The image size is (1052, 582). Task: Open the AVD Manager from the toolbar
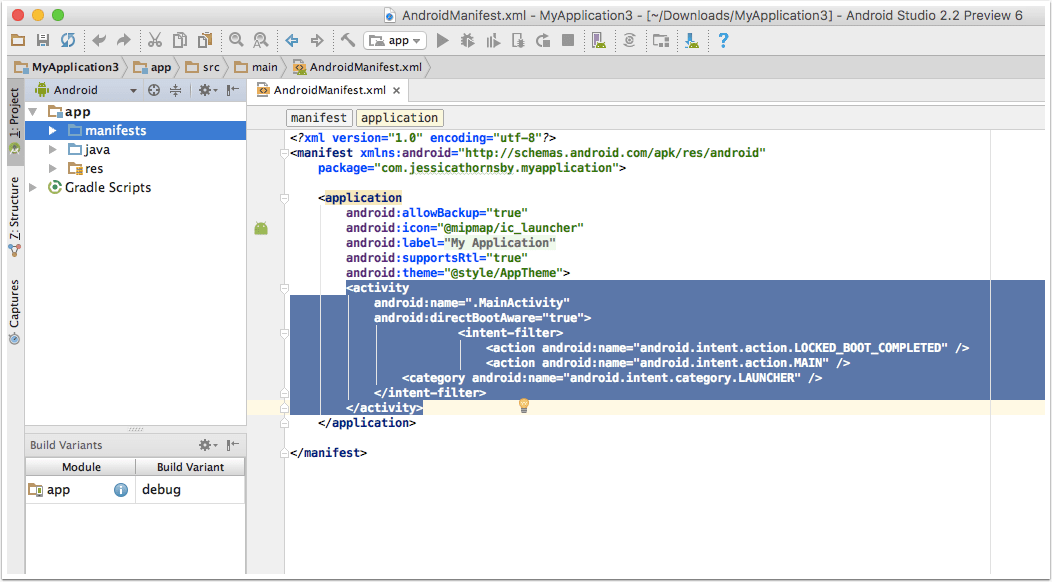click(599, 40)
